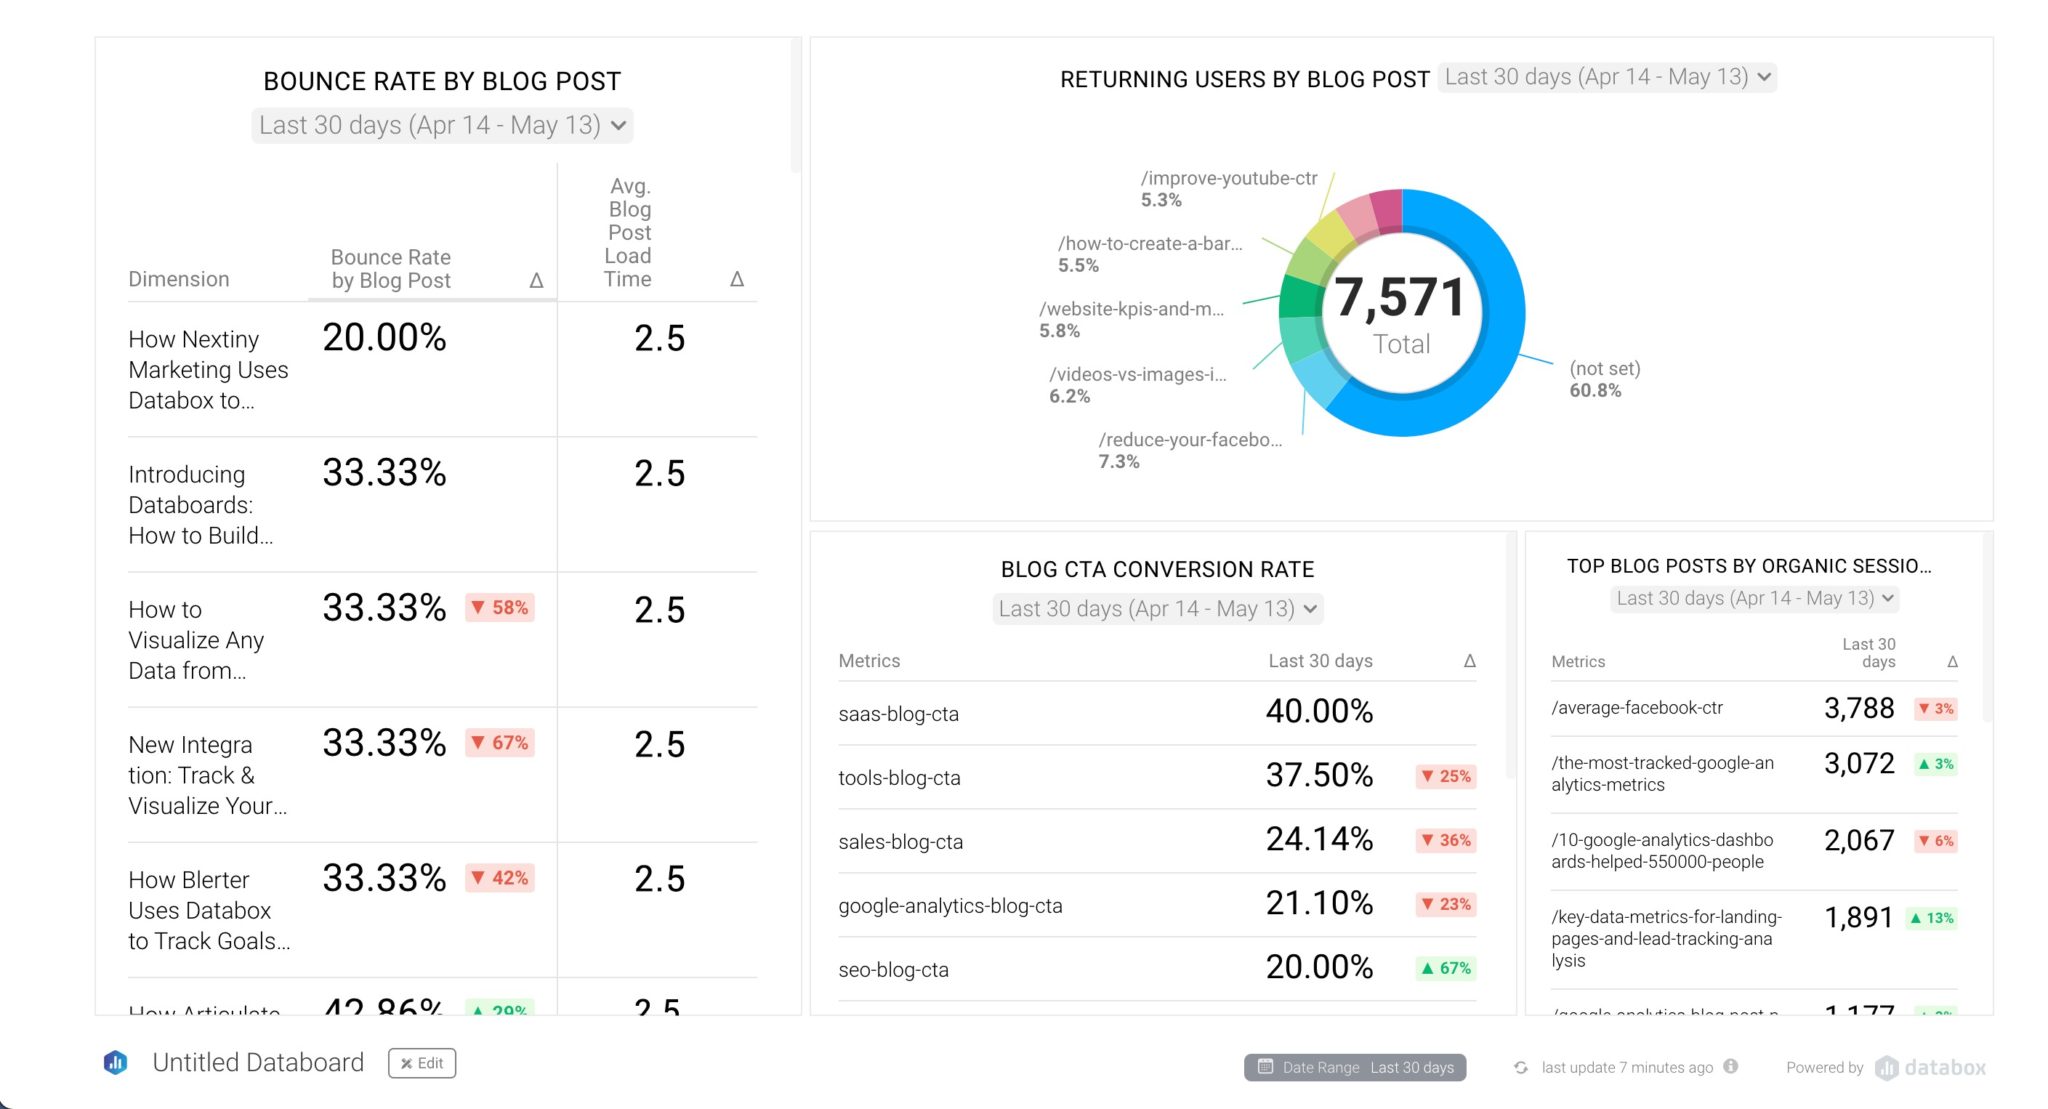Click the Dimension column header
The width and height of the screenshot is (2048, 1109).
coord(179,279)
